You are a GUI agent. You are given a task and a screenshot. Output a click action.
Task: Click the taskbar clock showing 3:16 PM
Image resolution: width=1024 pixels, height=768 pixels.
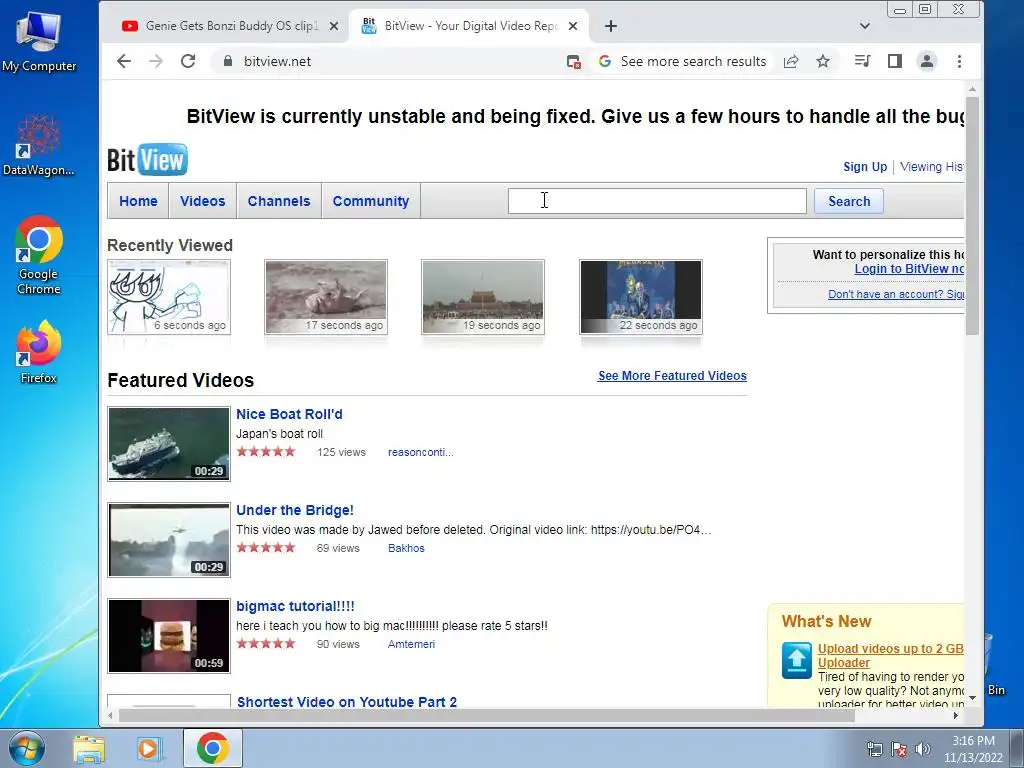(973, 749)
